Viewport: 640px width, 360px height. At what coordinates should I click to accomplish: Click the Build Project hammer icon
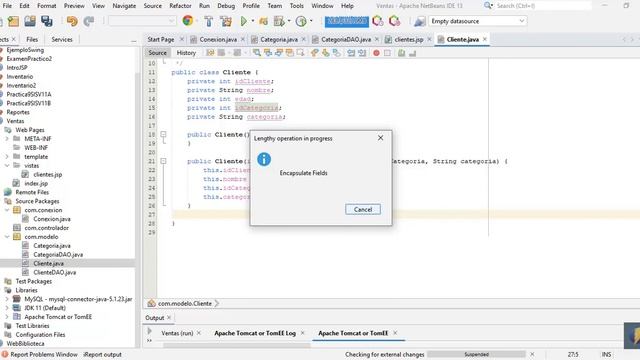(209, 21)
